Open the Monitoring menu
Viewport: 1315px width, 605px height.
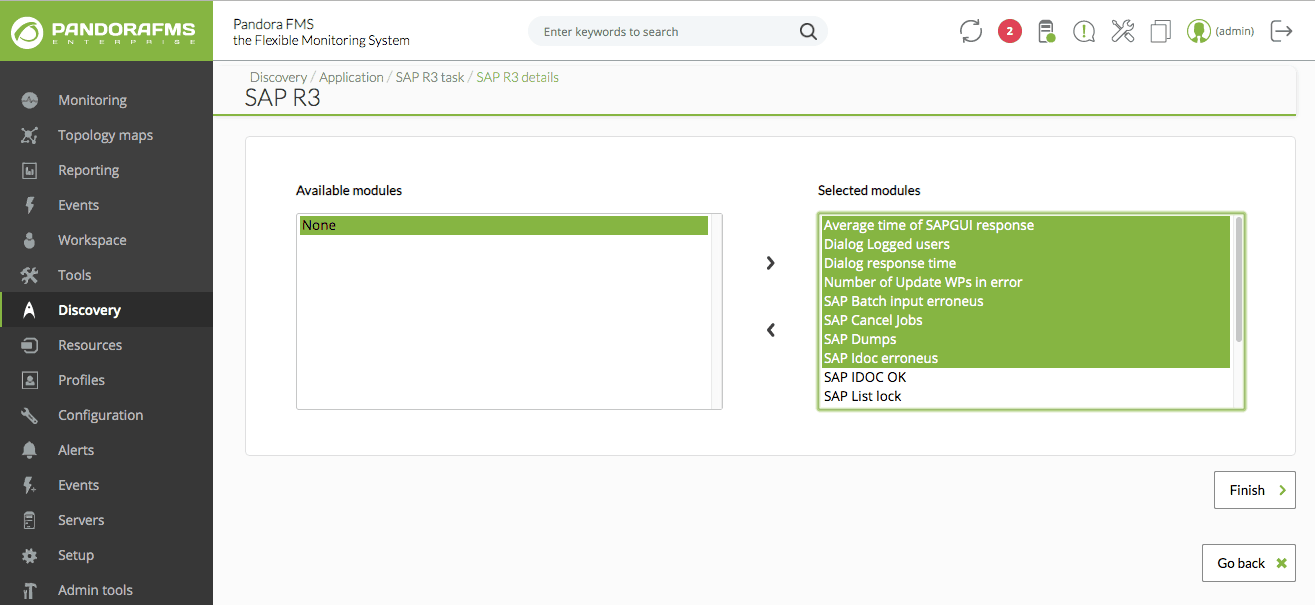(x=92, y=100)
